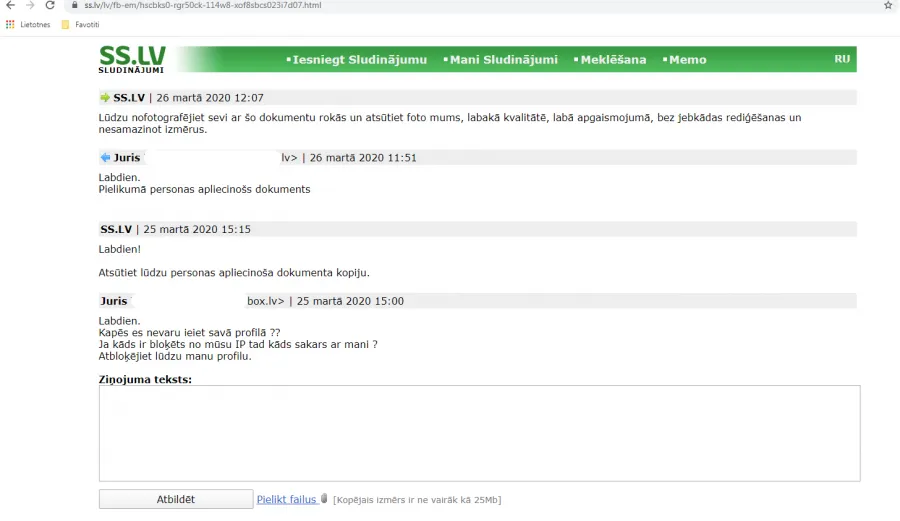
Task: Click note 'Kopējais izmērs ir ne vairāk kā 25Mb'
Action: click(417, 500)
